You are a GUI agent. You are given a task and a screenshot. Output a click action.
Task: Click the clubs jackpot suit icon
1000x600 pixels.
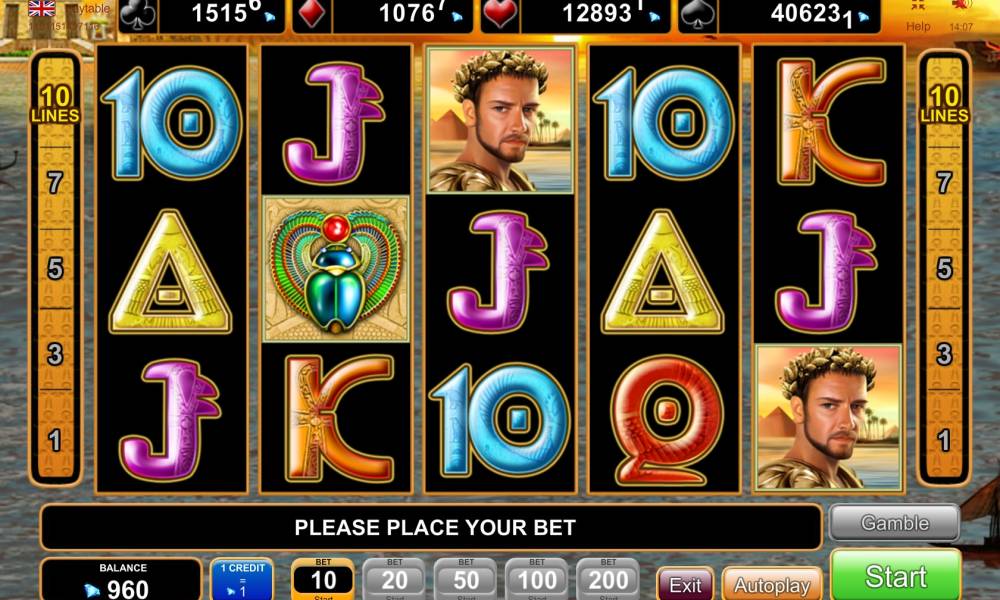click(x=138, y=15)
